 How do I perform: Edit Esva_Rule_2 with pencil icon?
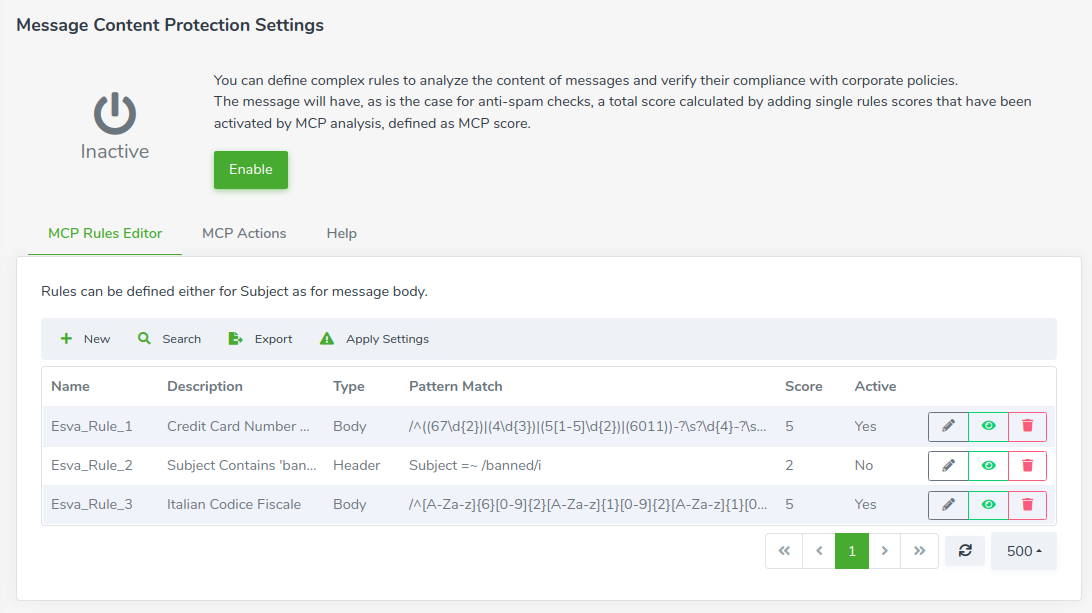click(948, 465)
